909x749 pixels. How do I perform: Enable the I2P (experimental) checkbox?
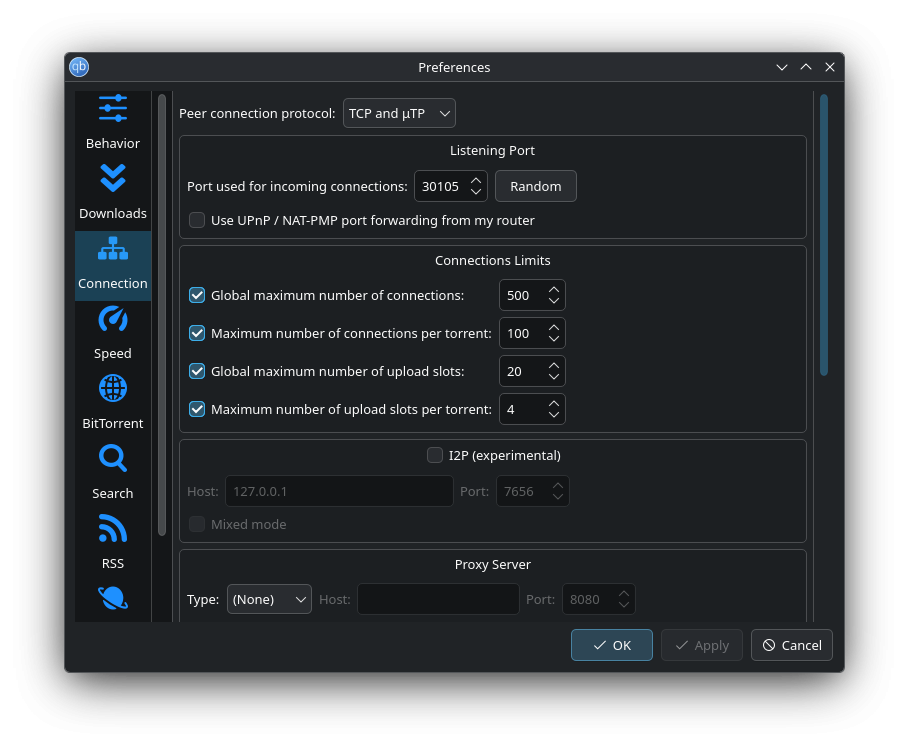(435, 455)
